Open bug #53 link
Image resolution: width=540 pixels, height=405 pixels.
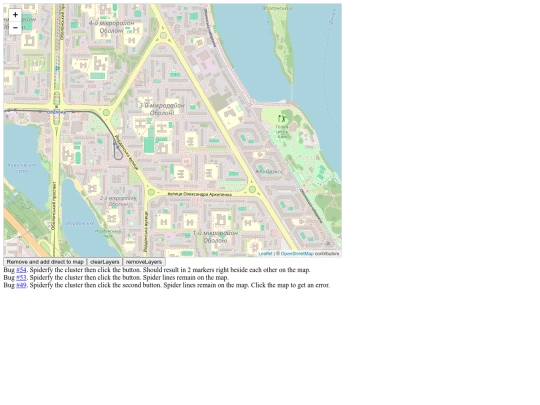21,277
